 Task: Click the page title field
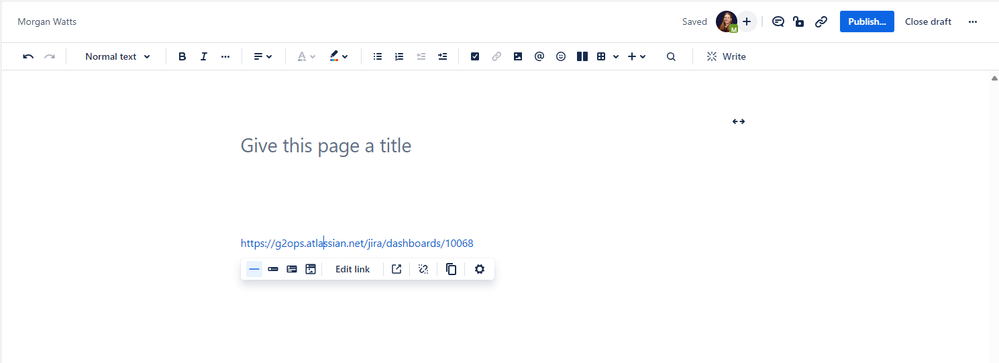coord(326,146)
